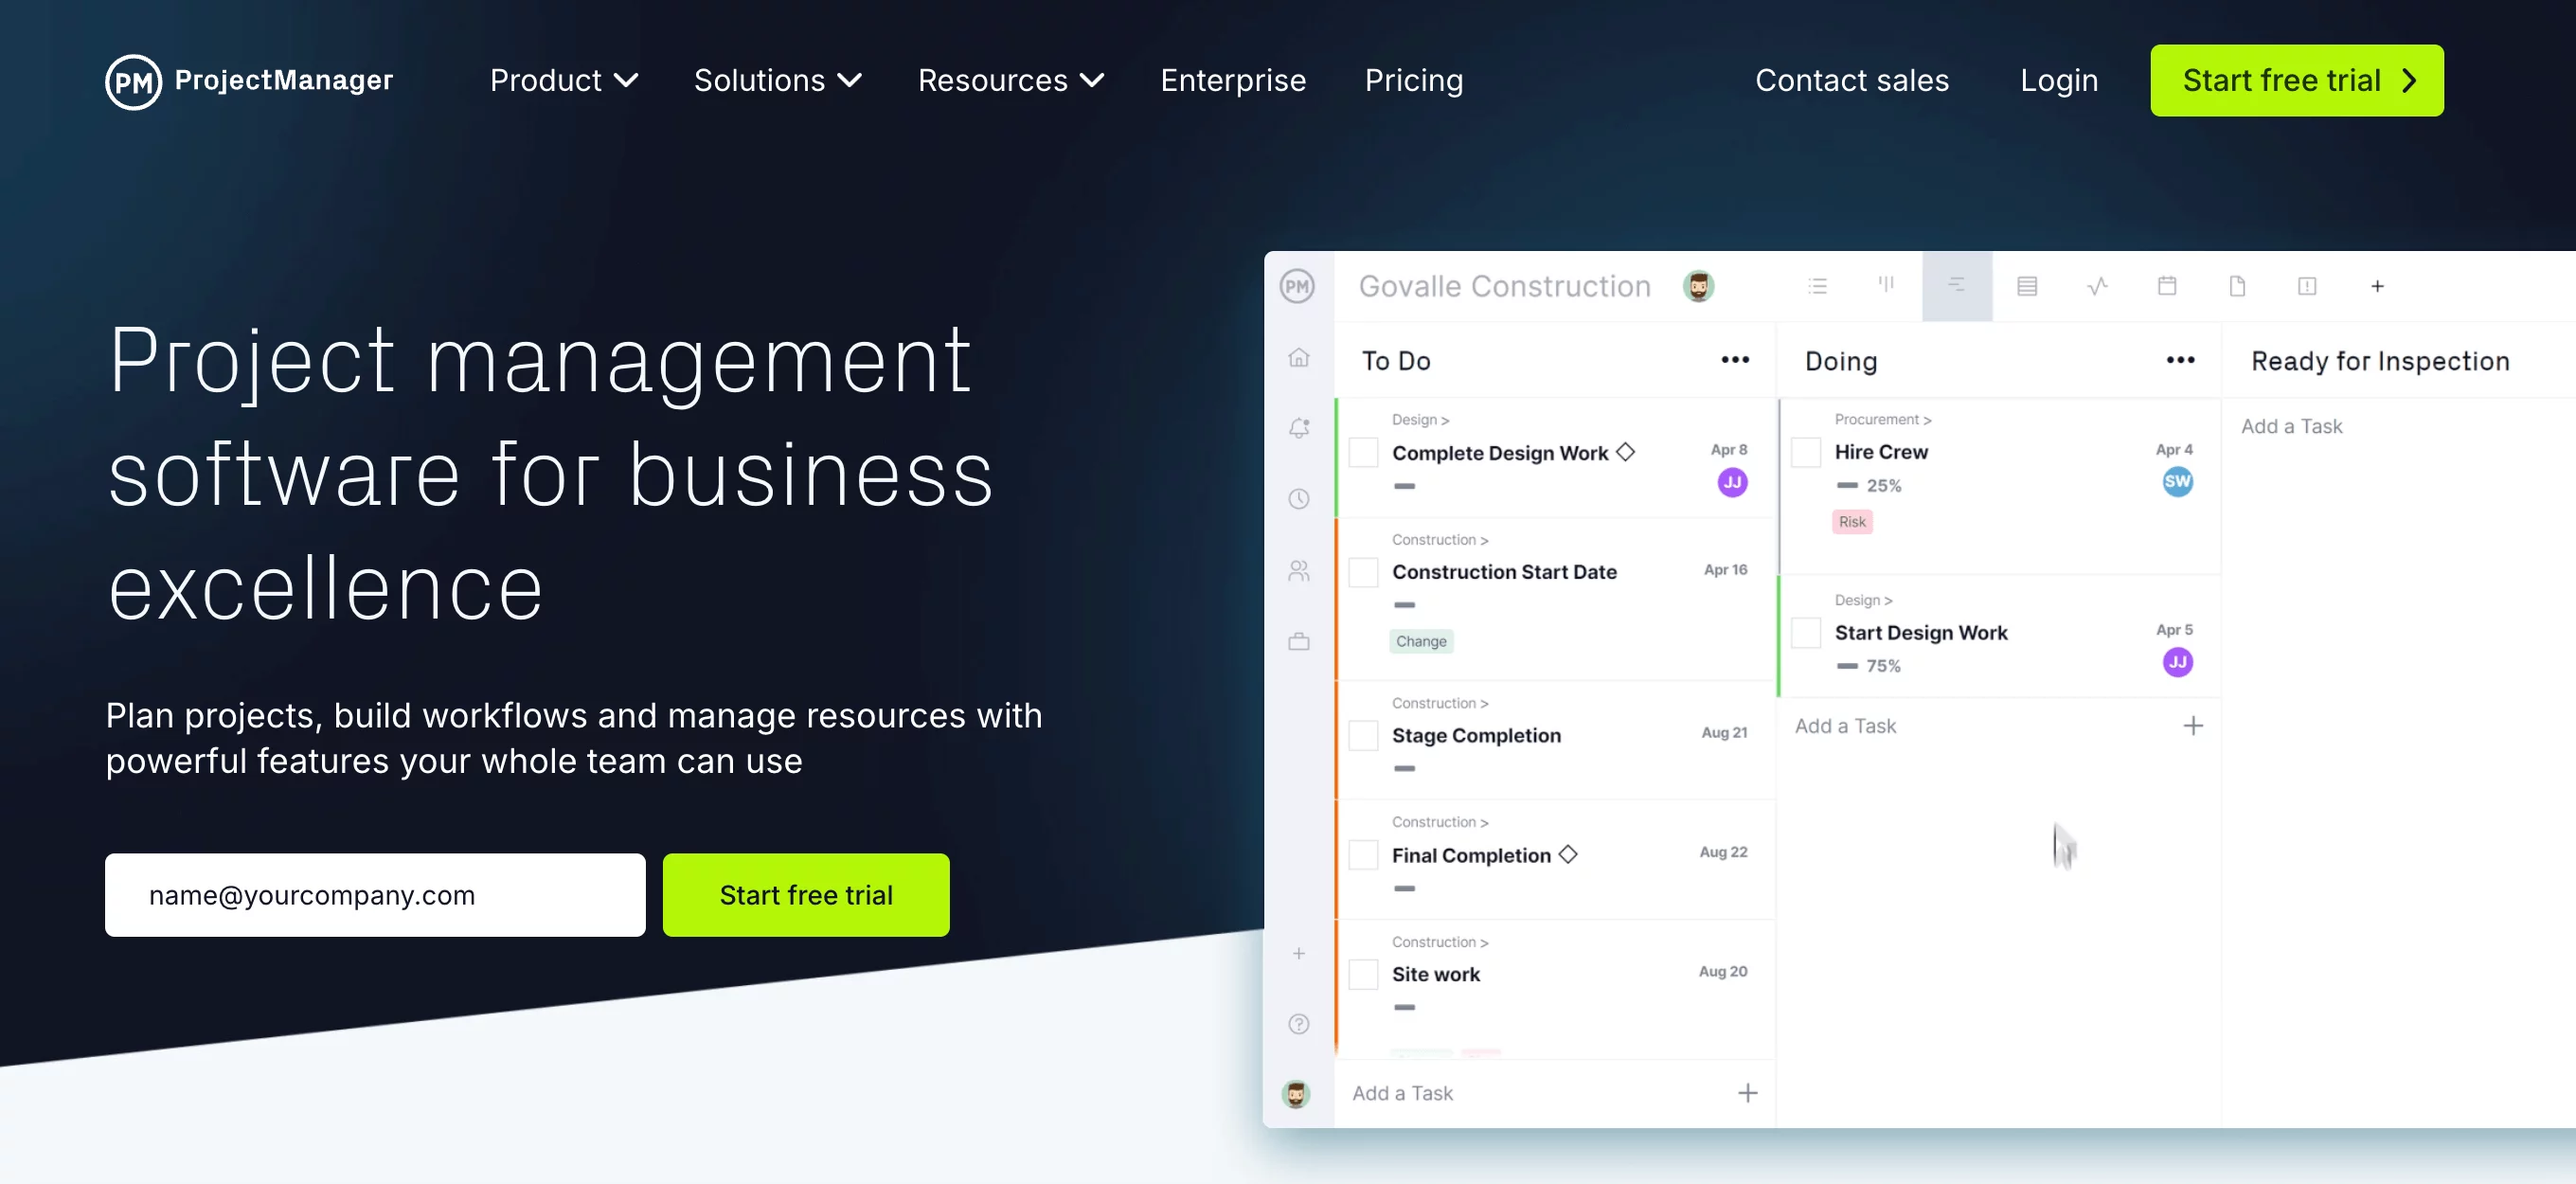Click JJ avatar on Complete Design Work

coord(1732,483)
